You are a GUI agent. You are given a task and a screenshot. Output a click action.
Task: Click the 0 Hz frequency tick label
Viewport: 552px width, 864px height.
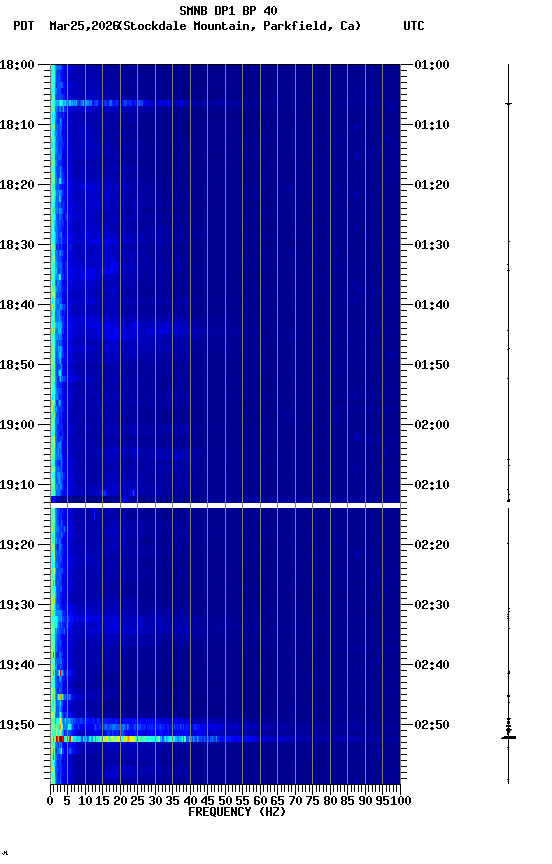pyautogui.click(x=50, y=801)
